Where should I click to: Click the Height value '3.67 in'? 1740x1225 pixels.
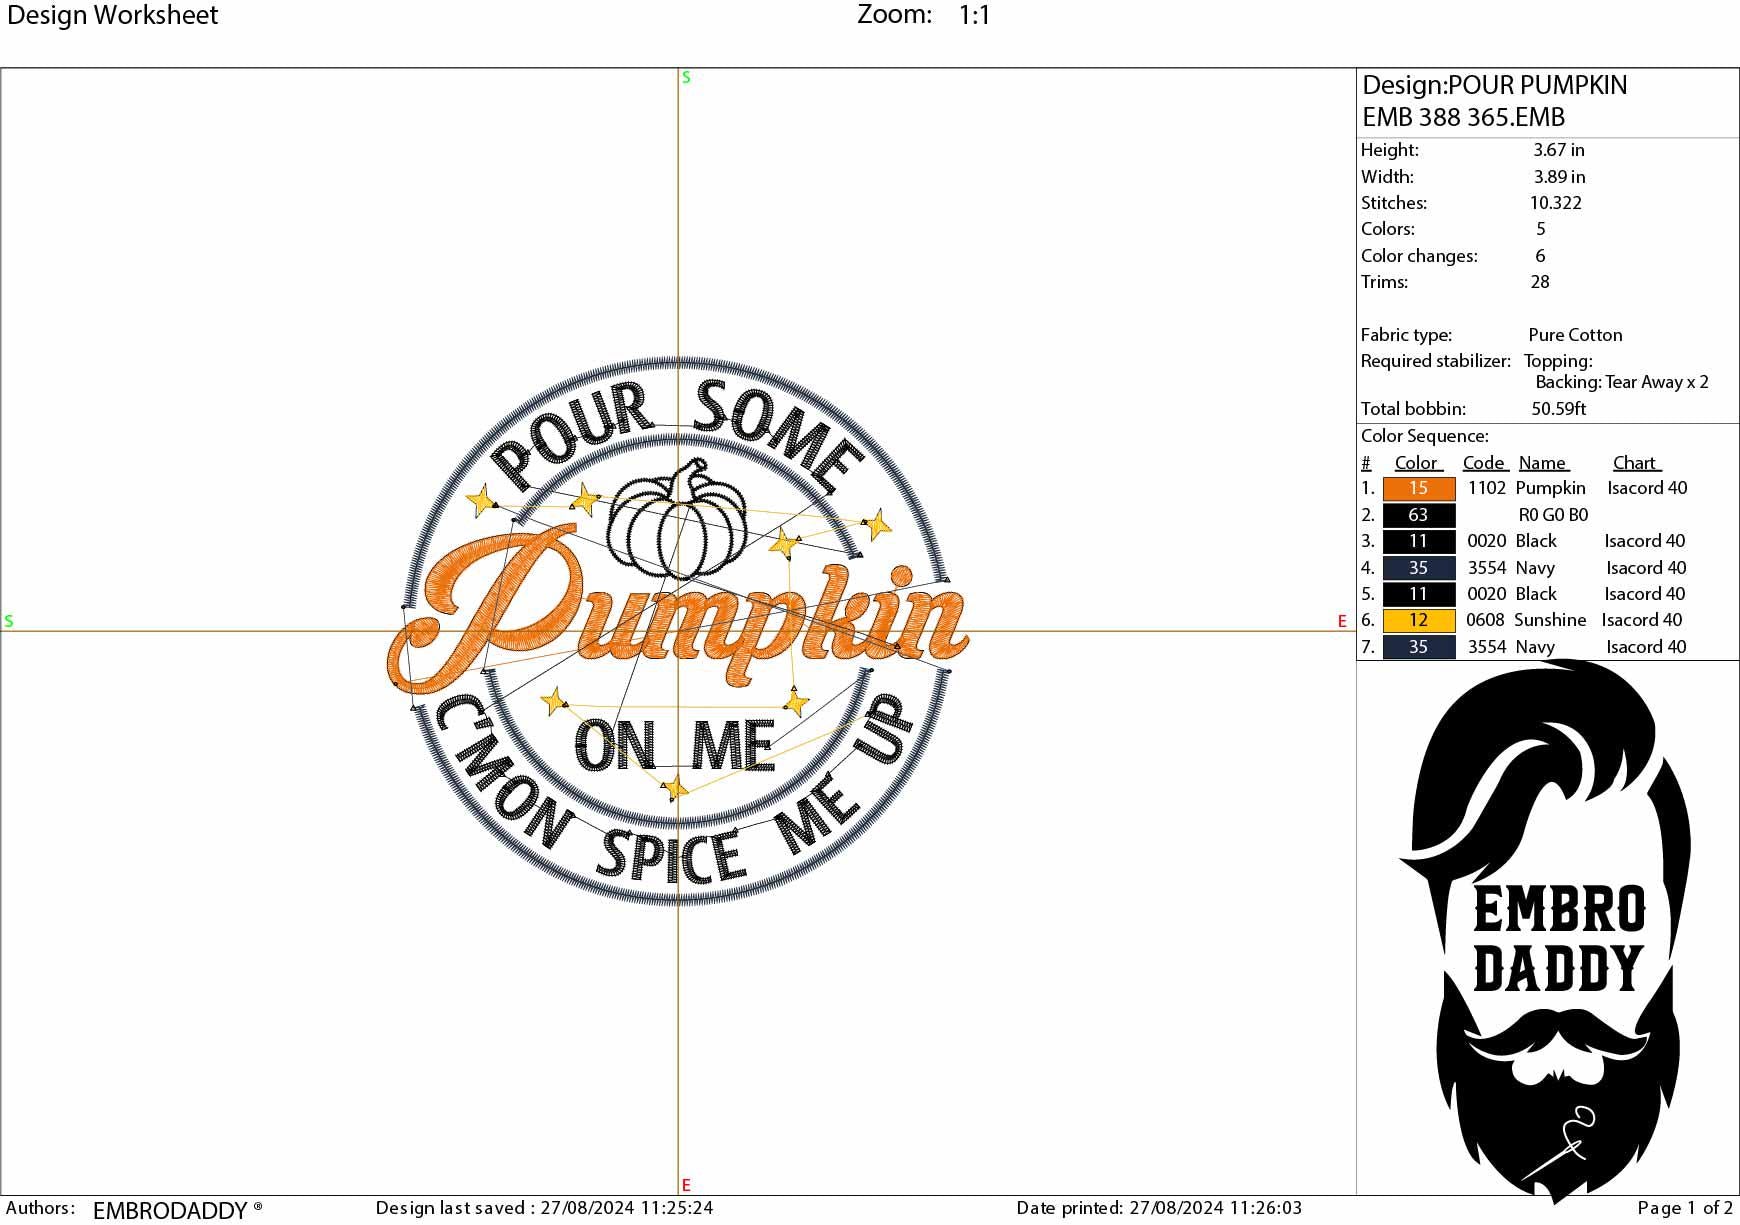pyautogui.click(x=1558, y=150)
